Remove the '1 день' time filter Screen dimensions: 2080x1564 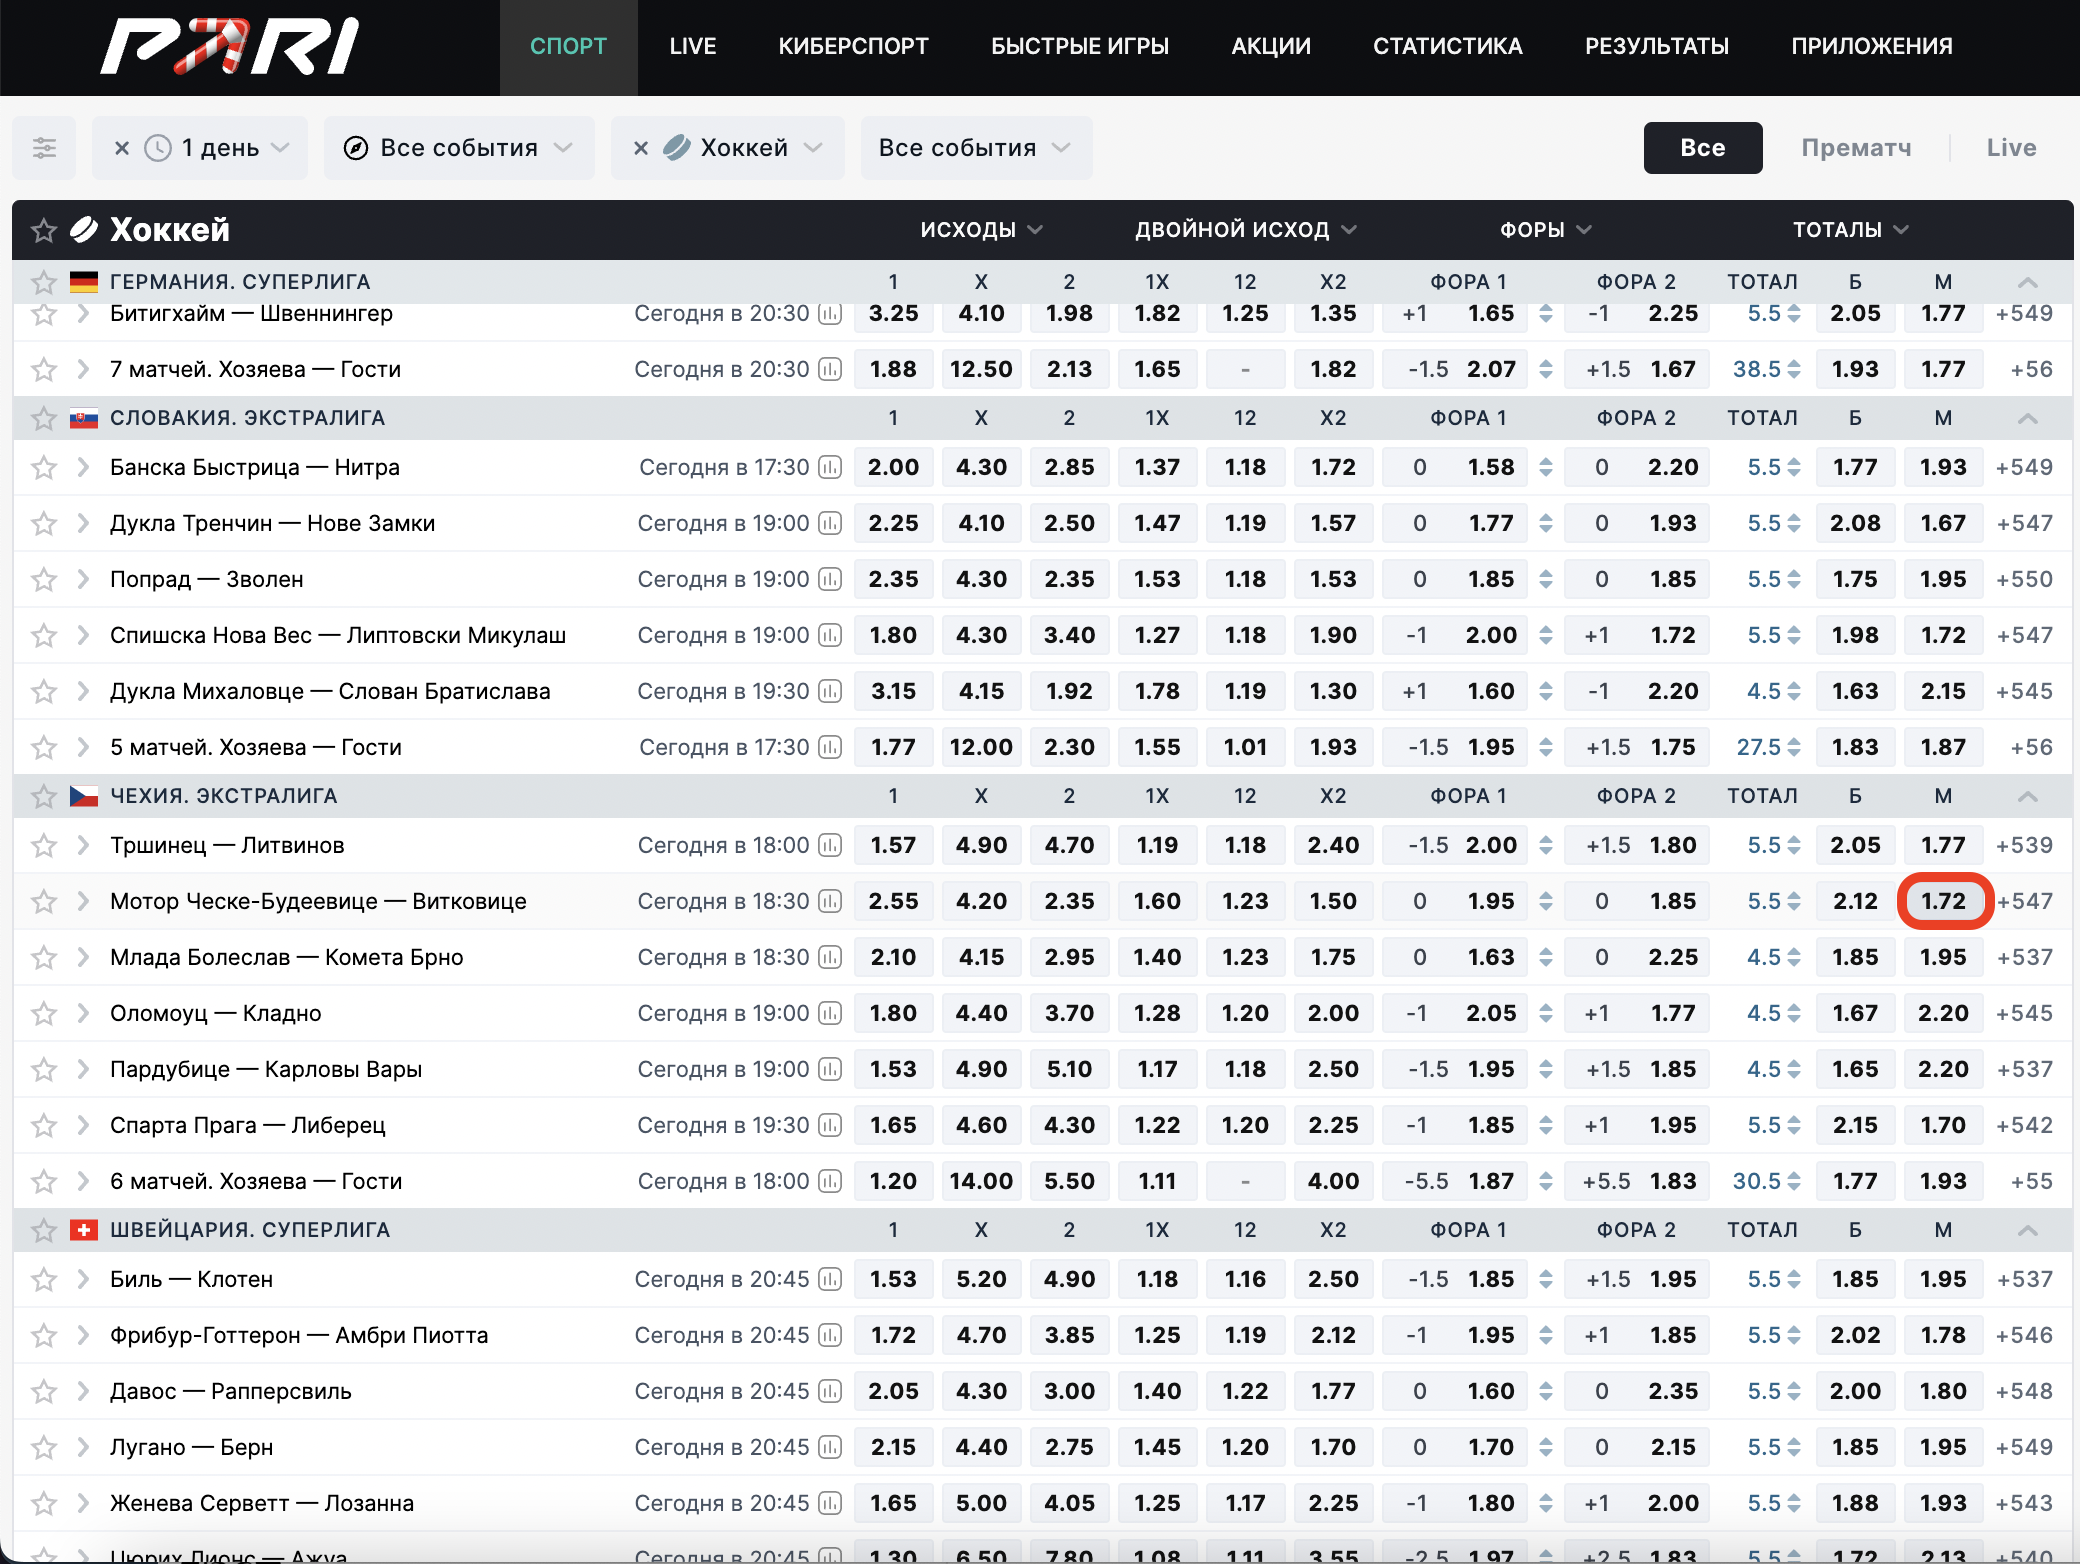(x=122, y=148)
